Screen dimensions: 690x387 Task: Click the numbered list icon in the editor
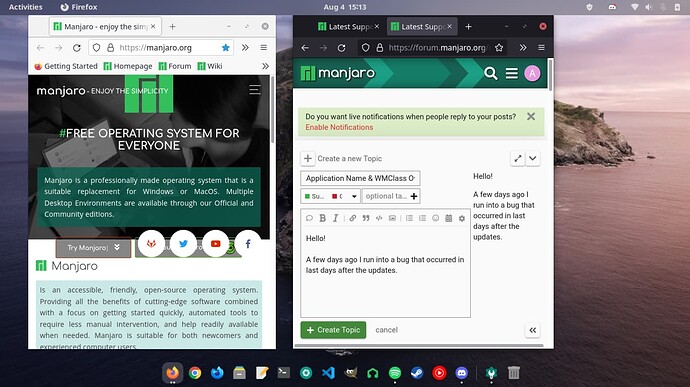click(422, 218)
